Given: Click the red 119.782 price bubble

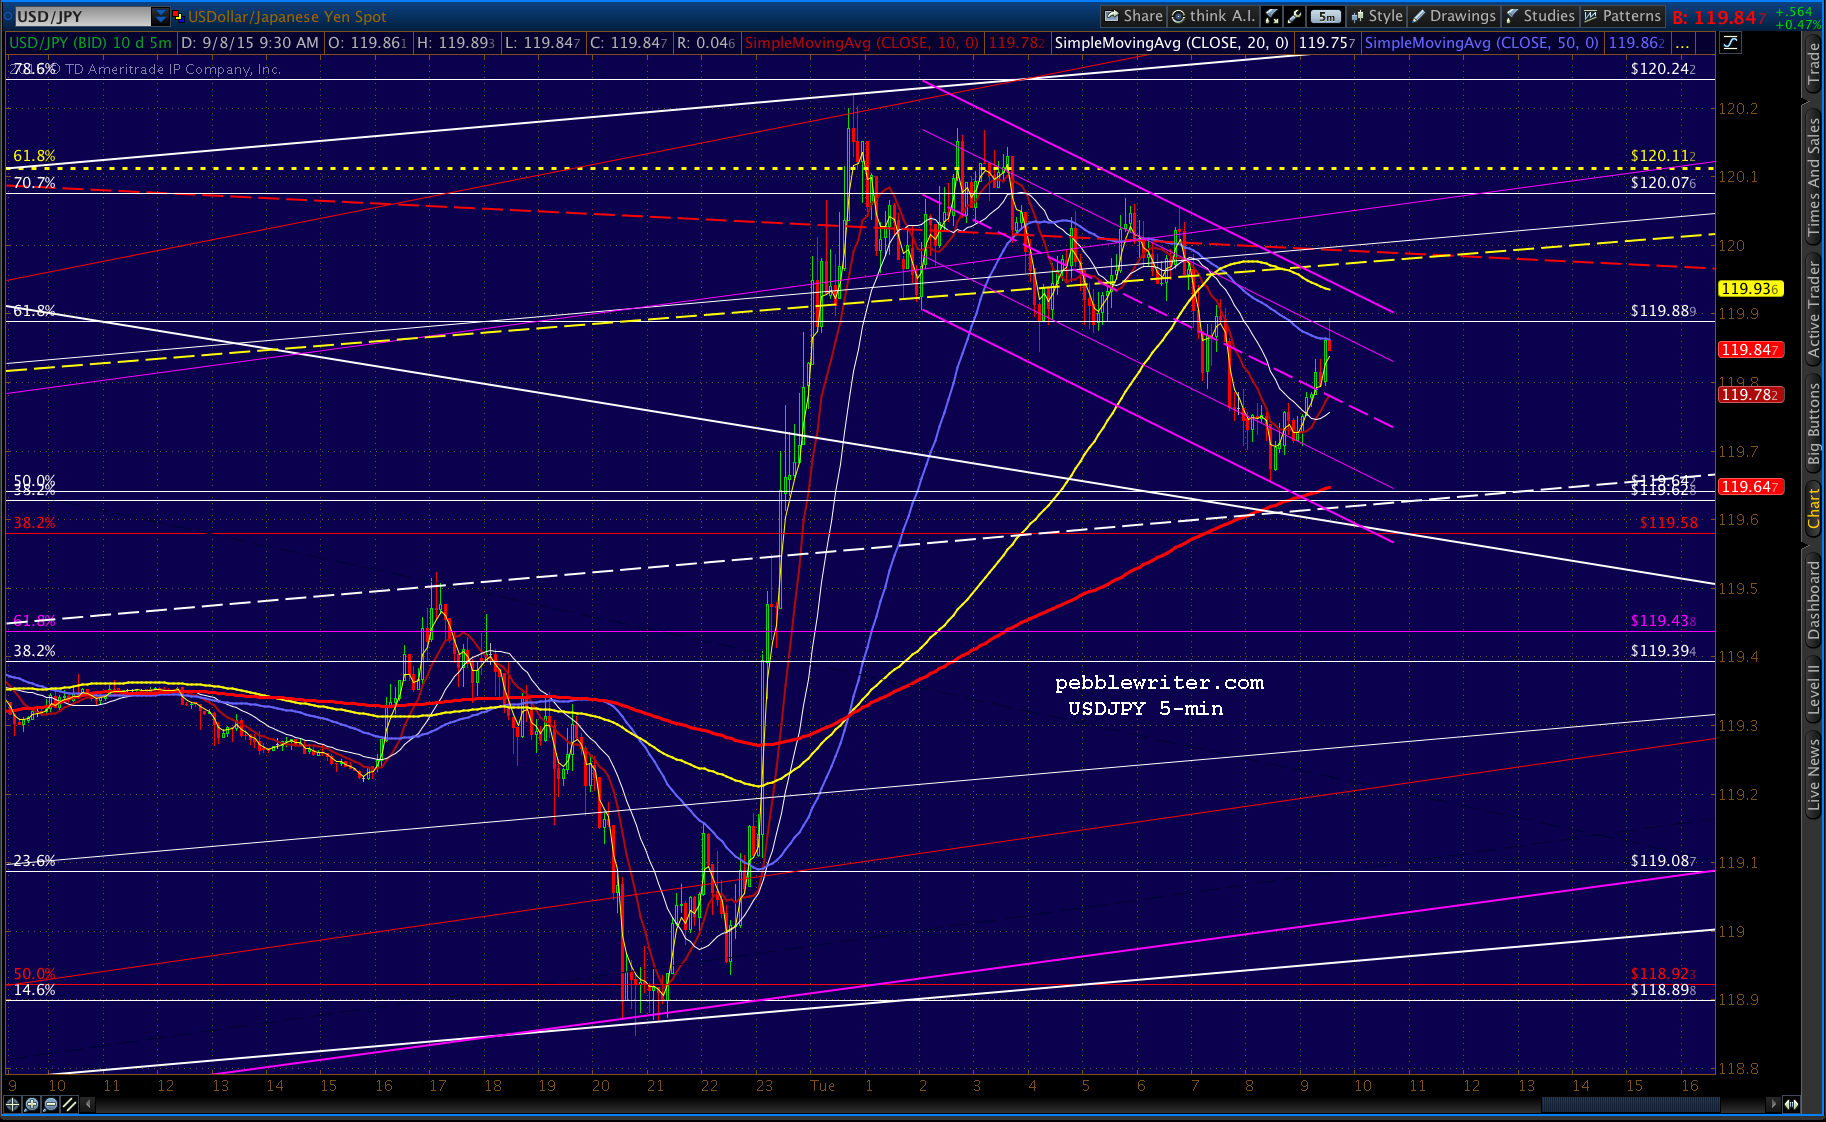Looking at the screenshot, I should point(1749,395).
